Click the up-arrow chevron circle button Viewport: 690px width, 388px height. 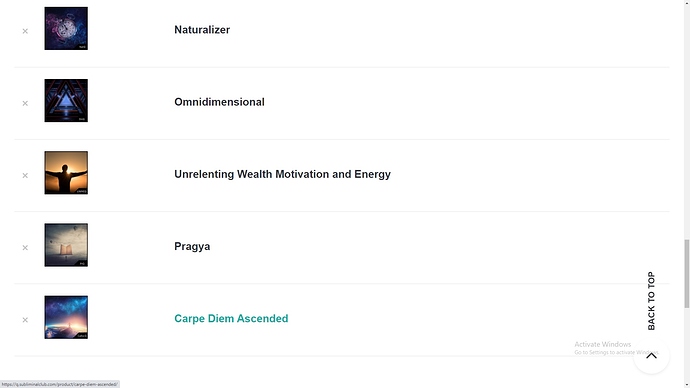coord(651,355)
